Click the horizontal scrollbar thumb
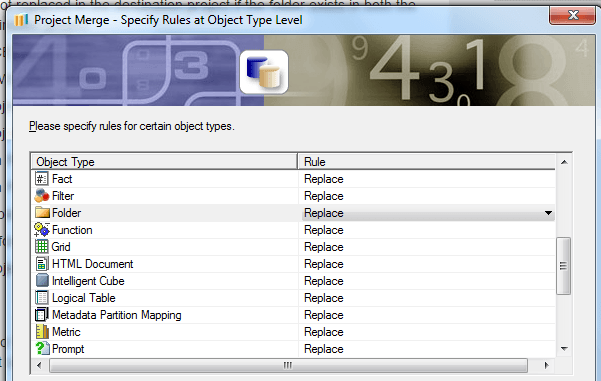This screenshot has width=601, height=381. [x=288, y=365]
